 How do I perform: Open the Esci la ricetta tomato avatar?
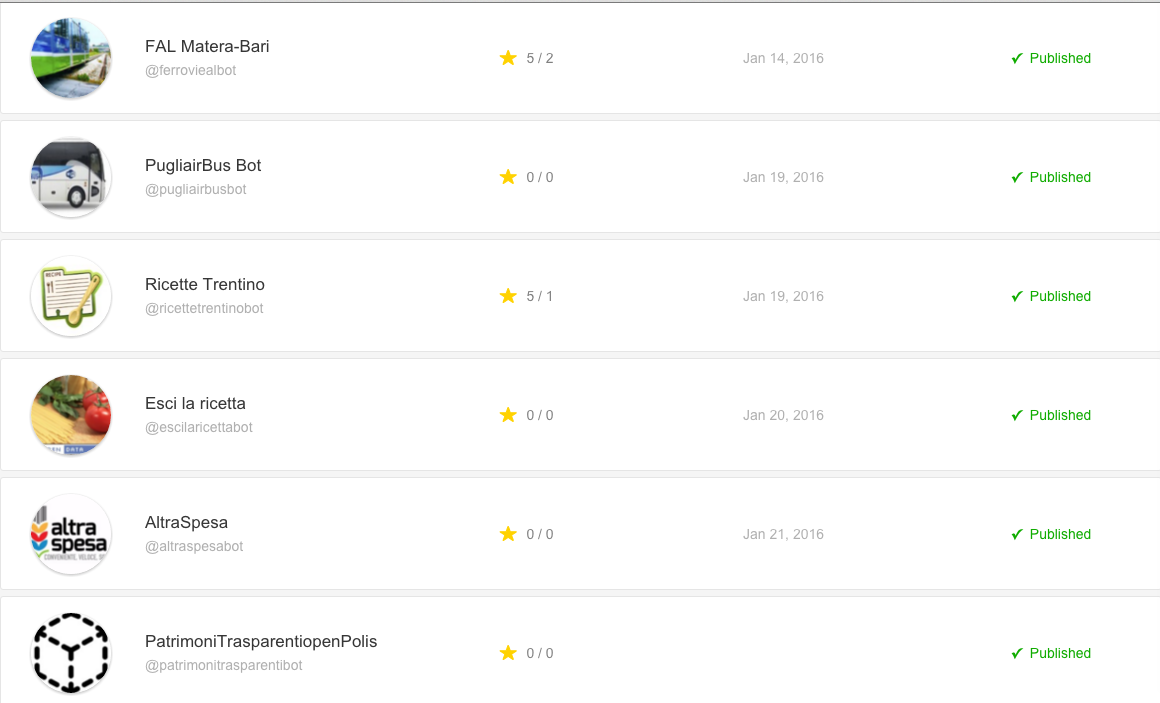point(71,415)
